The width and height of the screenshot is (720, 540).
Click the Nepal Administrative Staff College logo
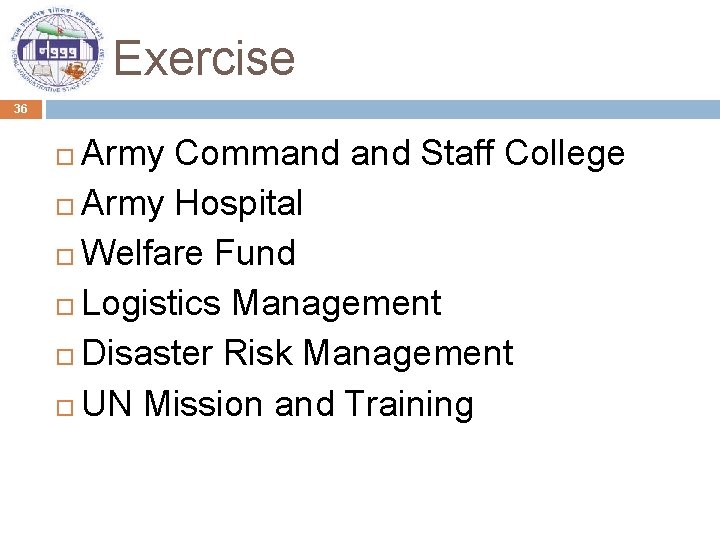57,50
